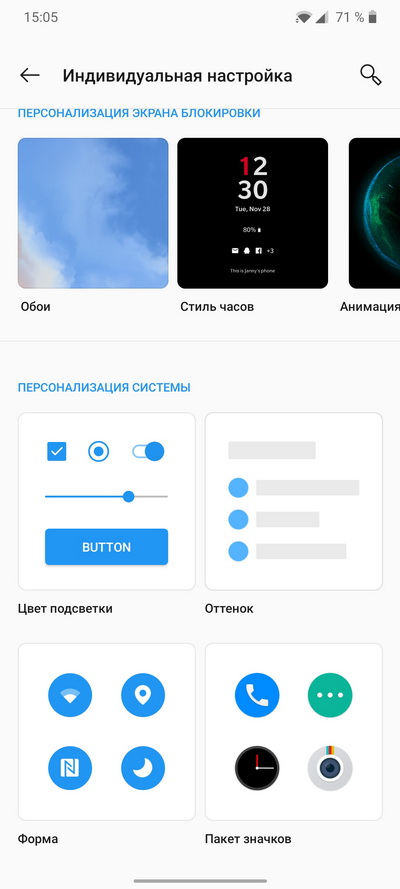Tap the NFC shape preview icon
The height and width of the screenshot is (889, 400).
click(70, 768)
